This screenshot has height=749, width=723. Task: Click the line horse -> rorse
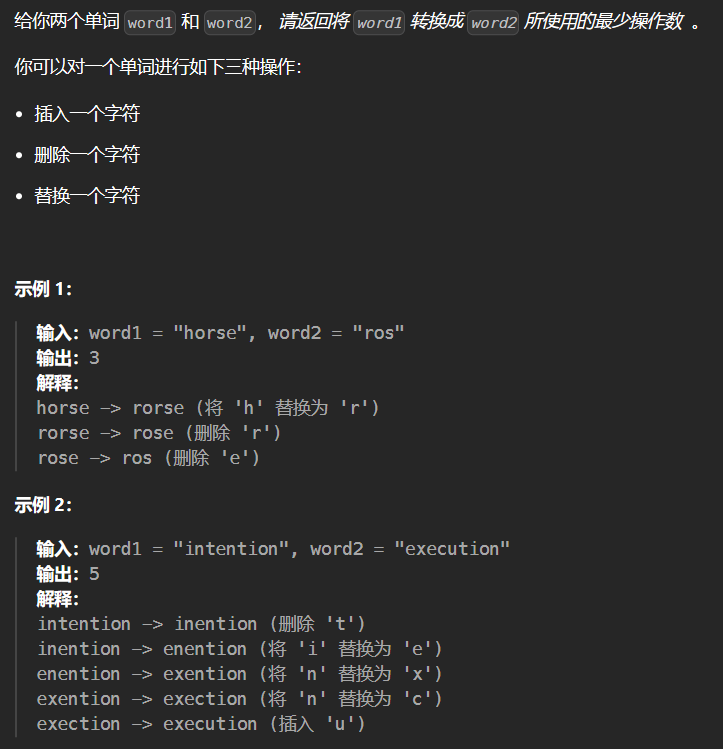[x=208, y=408]
